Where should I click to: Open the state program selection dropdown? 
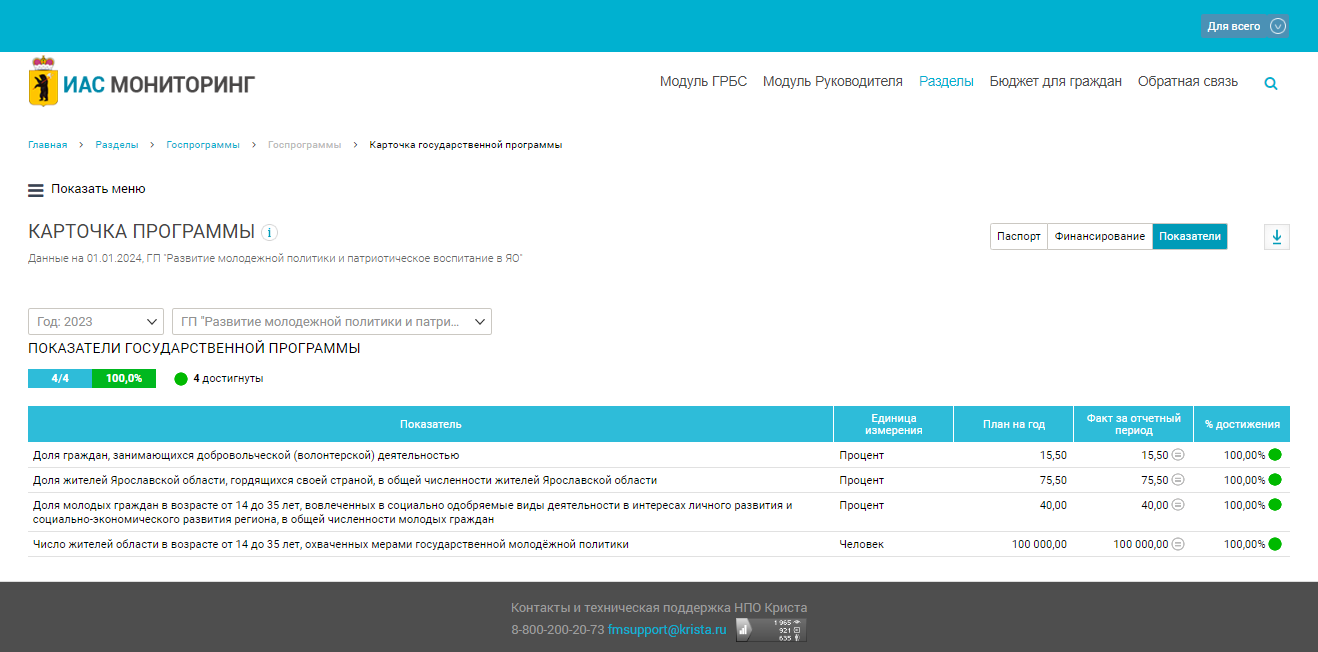point(331,322)
